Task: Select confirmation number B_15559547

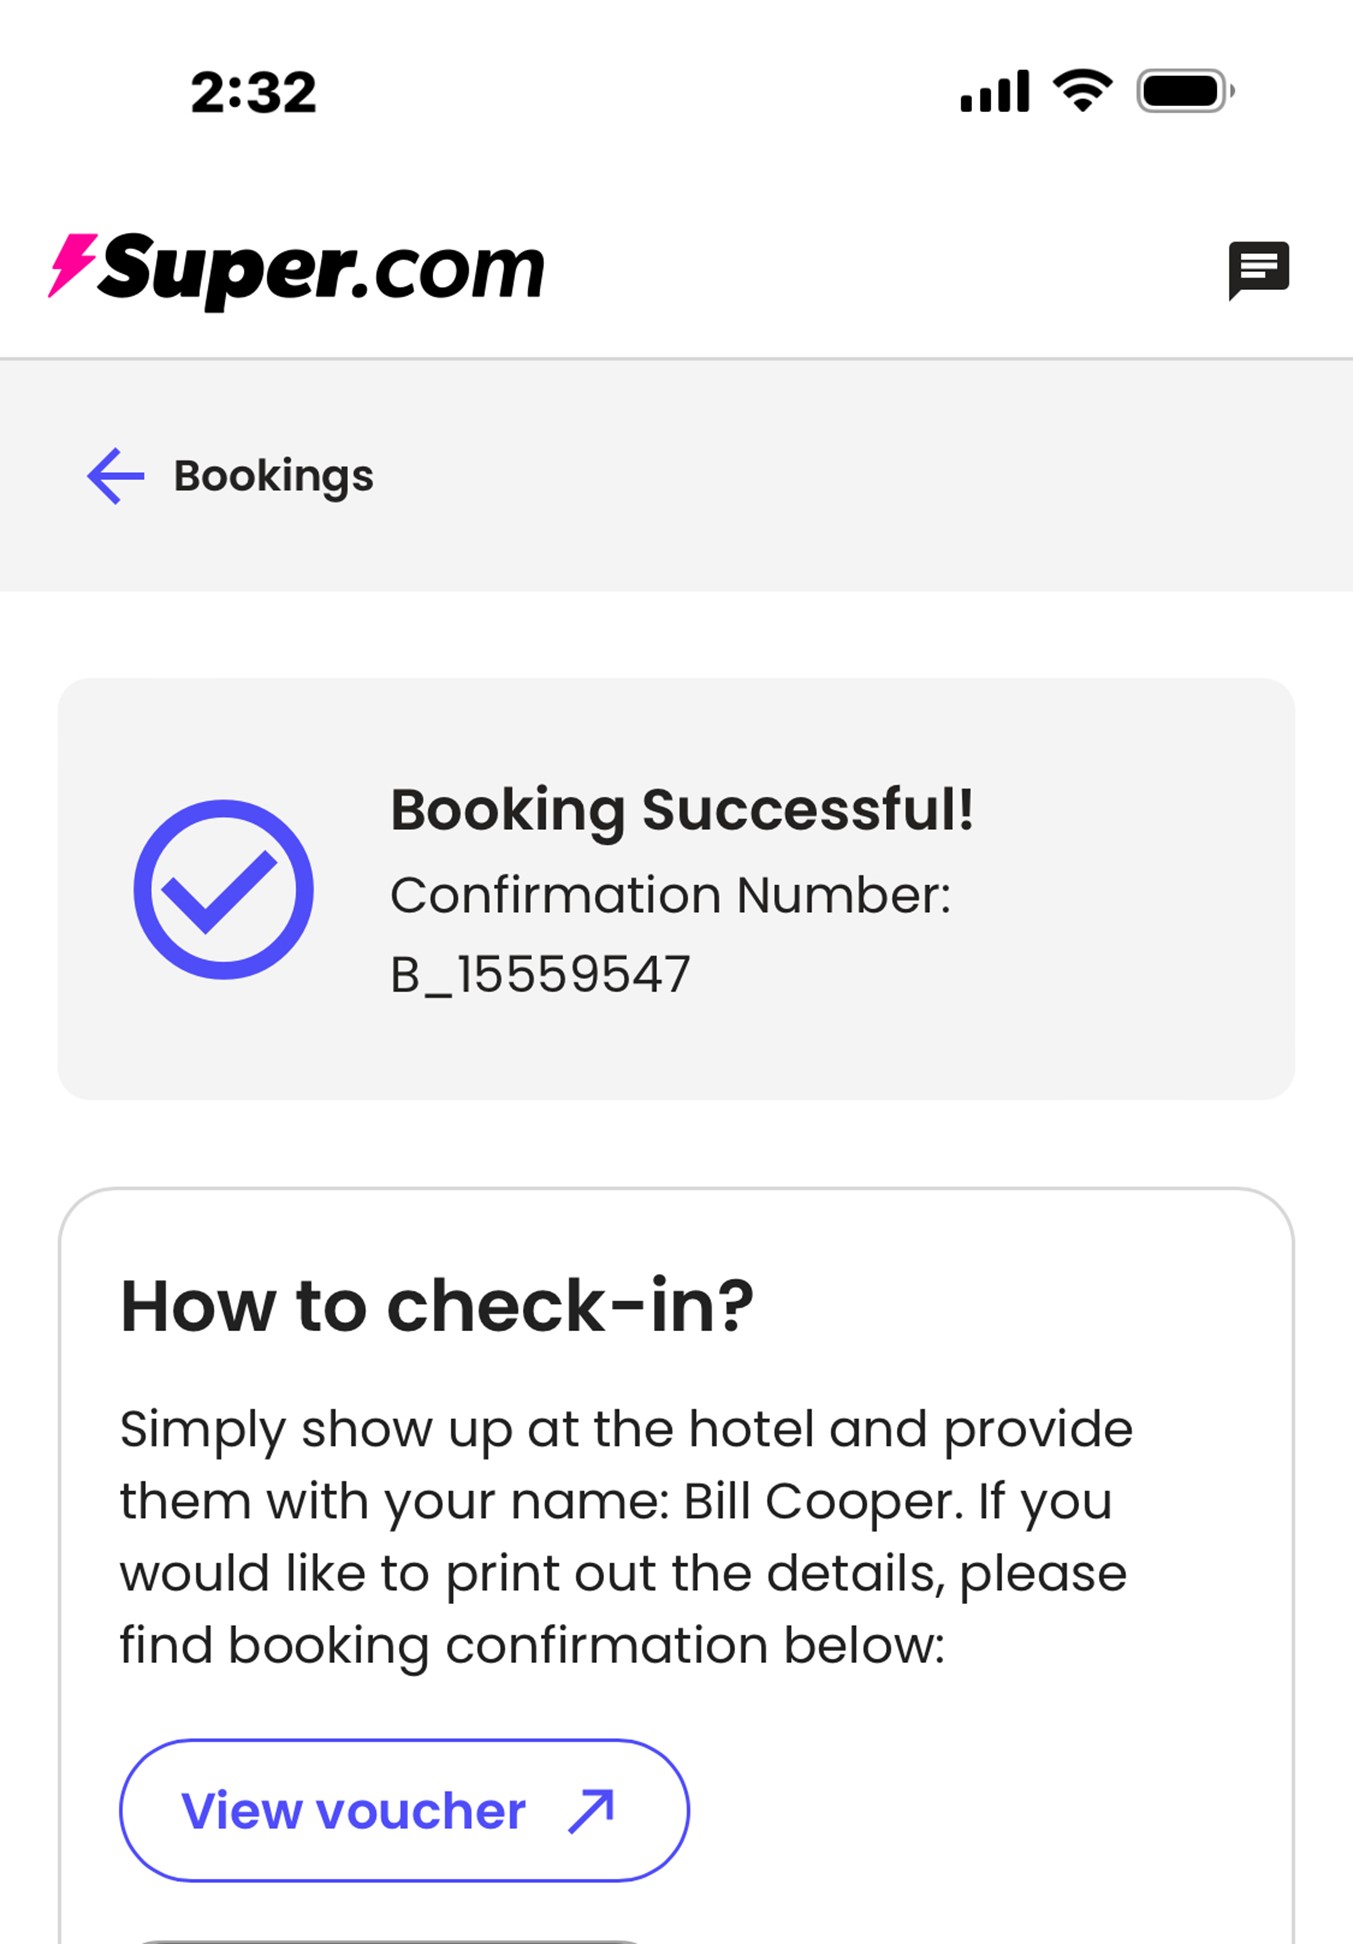Action: 540,974
